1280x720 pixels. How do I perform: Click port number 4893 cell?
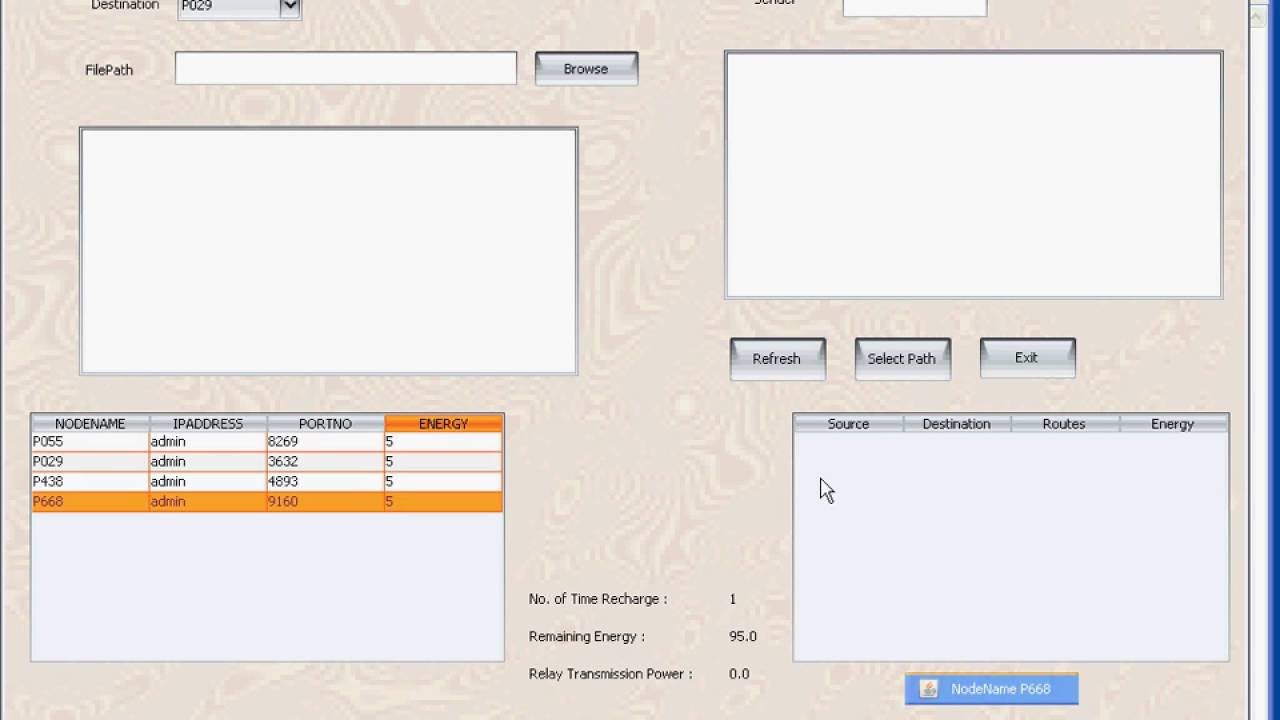pyautogui.click(x=325, y=482)
